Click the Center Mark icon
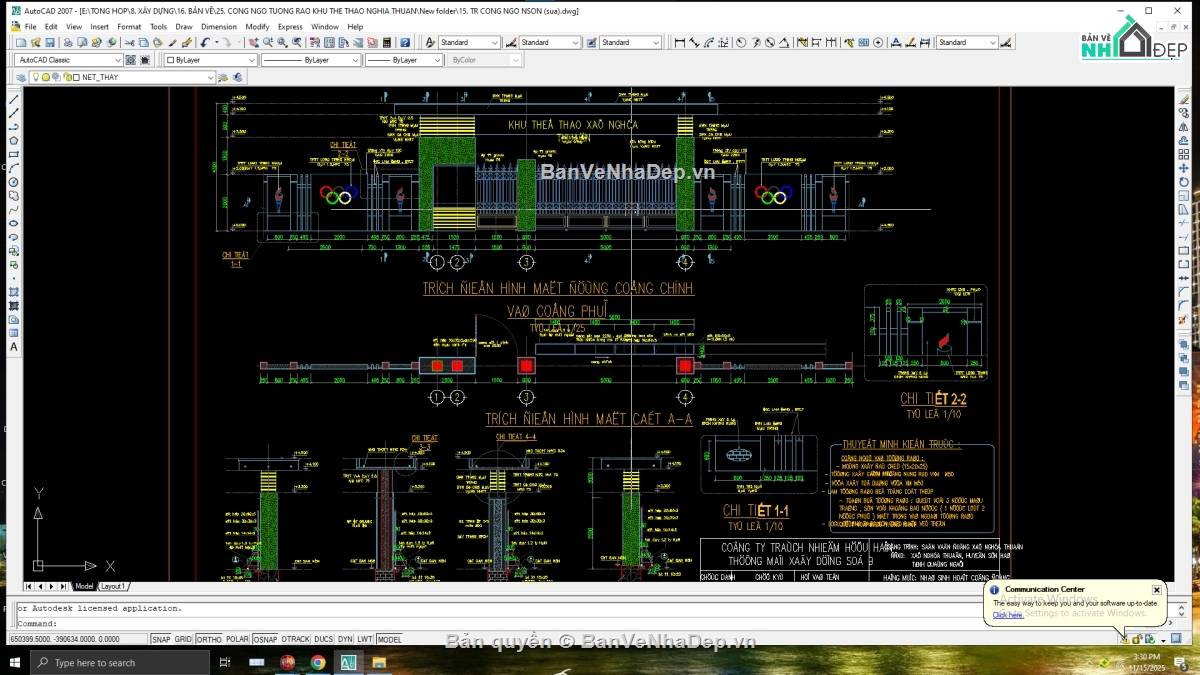 878,42
